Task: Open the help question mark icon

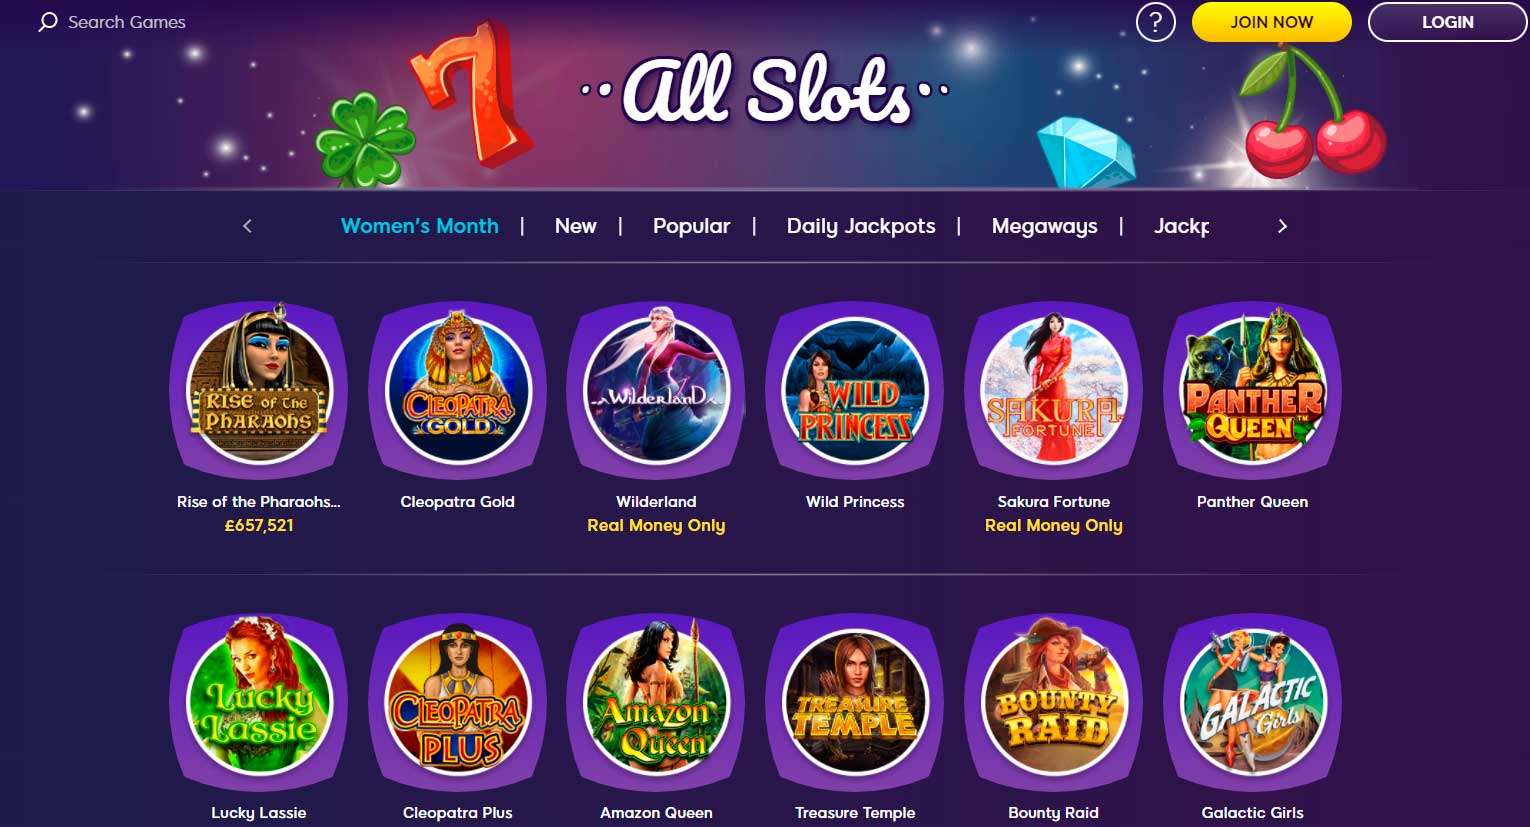Action: point(1156,22)
